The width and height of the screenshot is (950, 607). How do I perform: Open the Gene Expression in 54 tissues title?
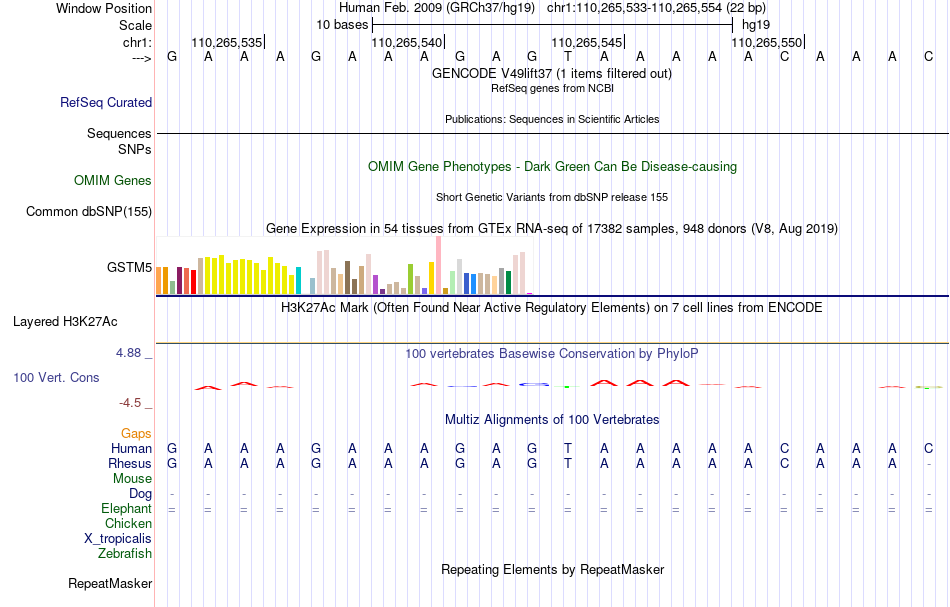click(552, 229)
